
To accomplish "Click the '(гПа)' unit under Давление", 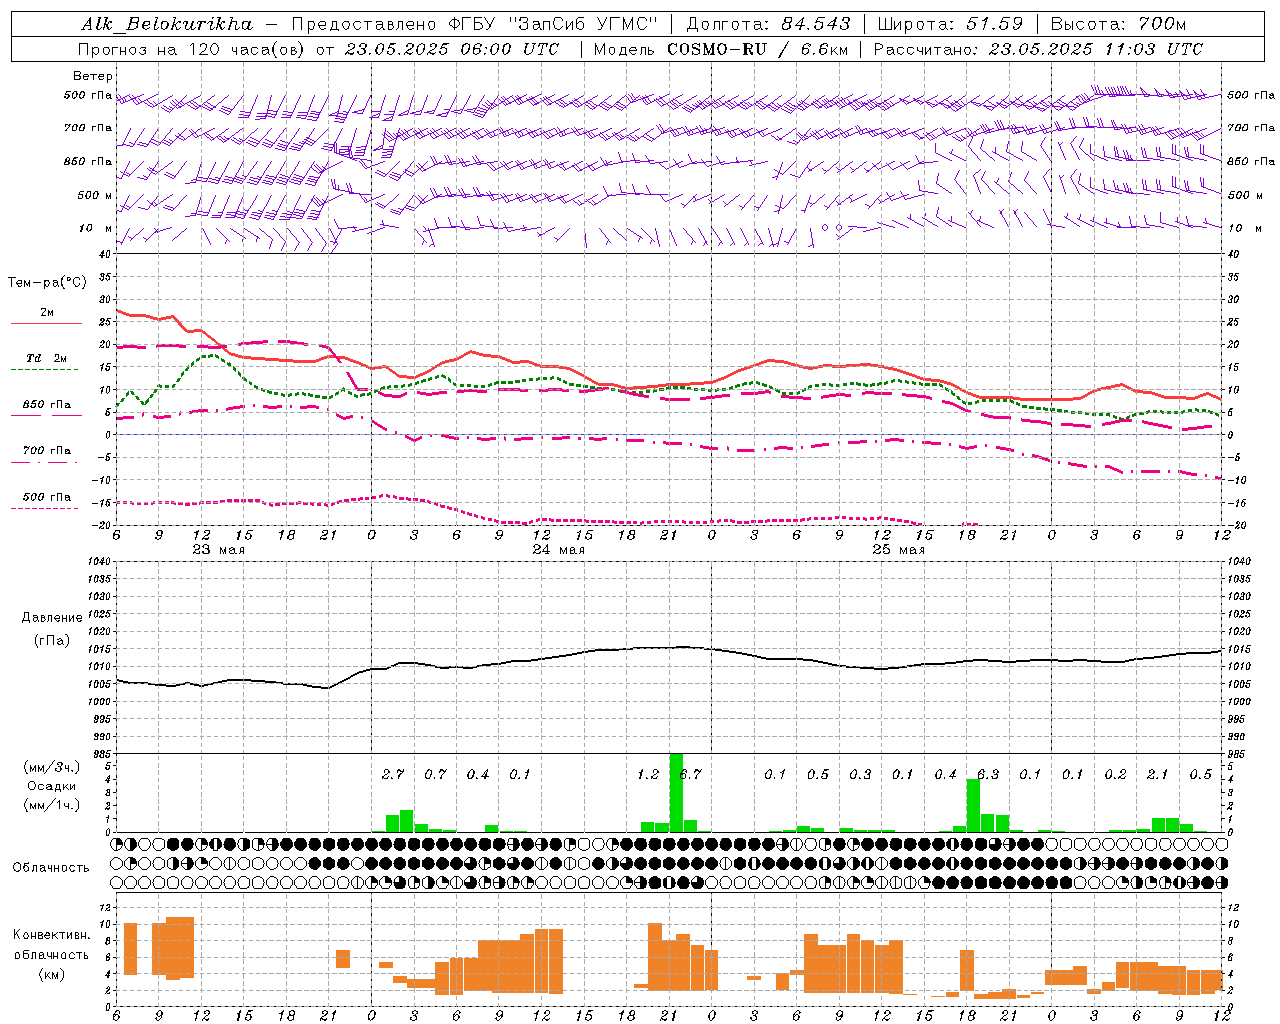I will [x=52, y=640].
